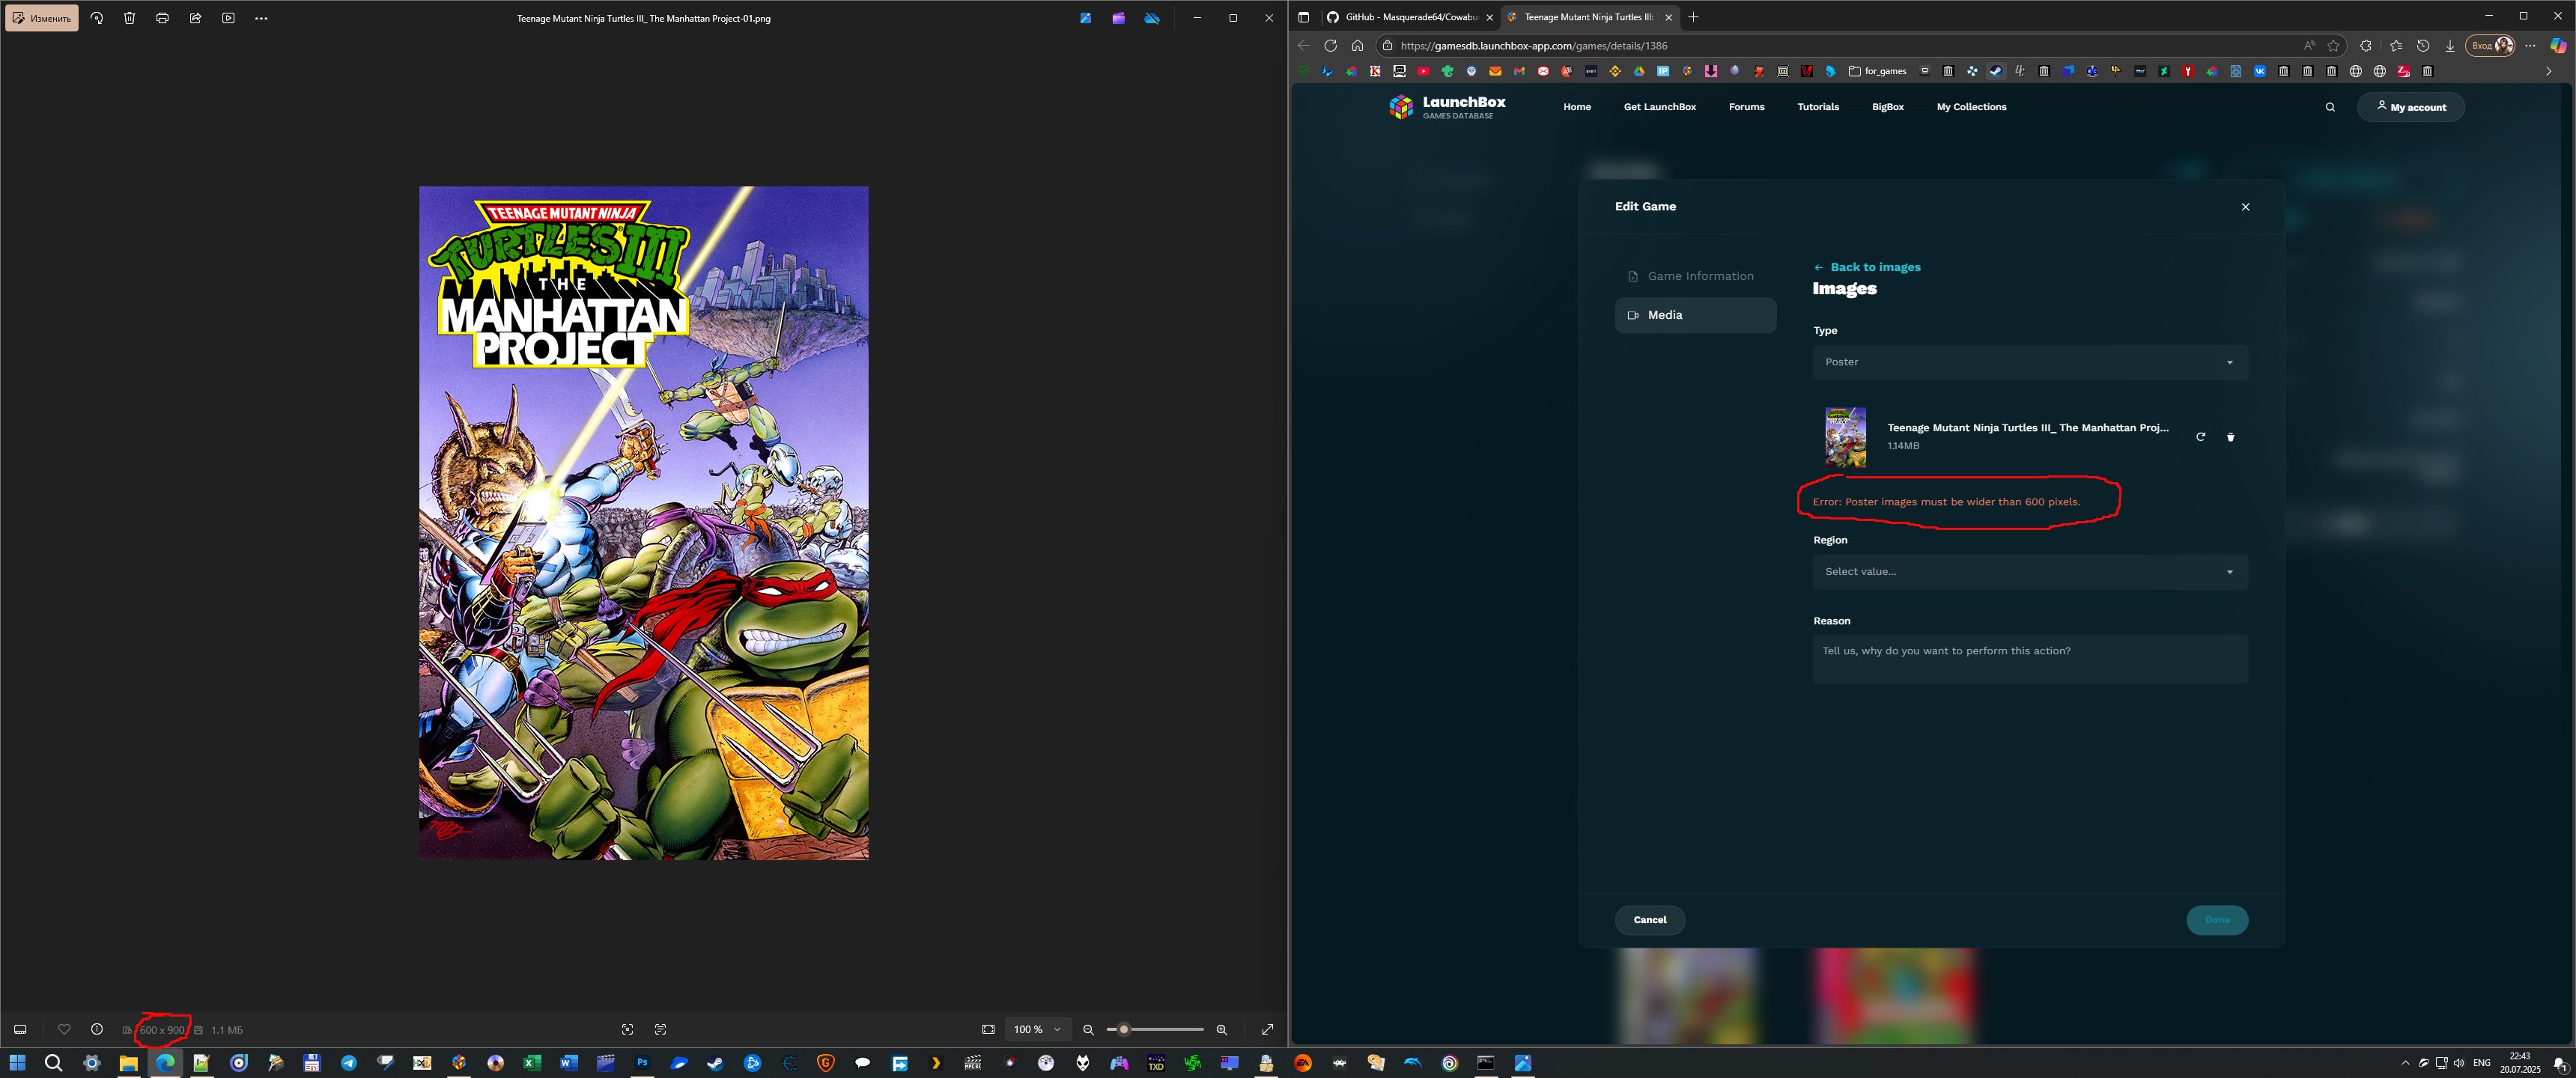Click the visual search icon in Photos
Image resolution: width=2576 pixels, height=1078 pixels.
[627, 1029]
